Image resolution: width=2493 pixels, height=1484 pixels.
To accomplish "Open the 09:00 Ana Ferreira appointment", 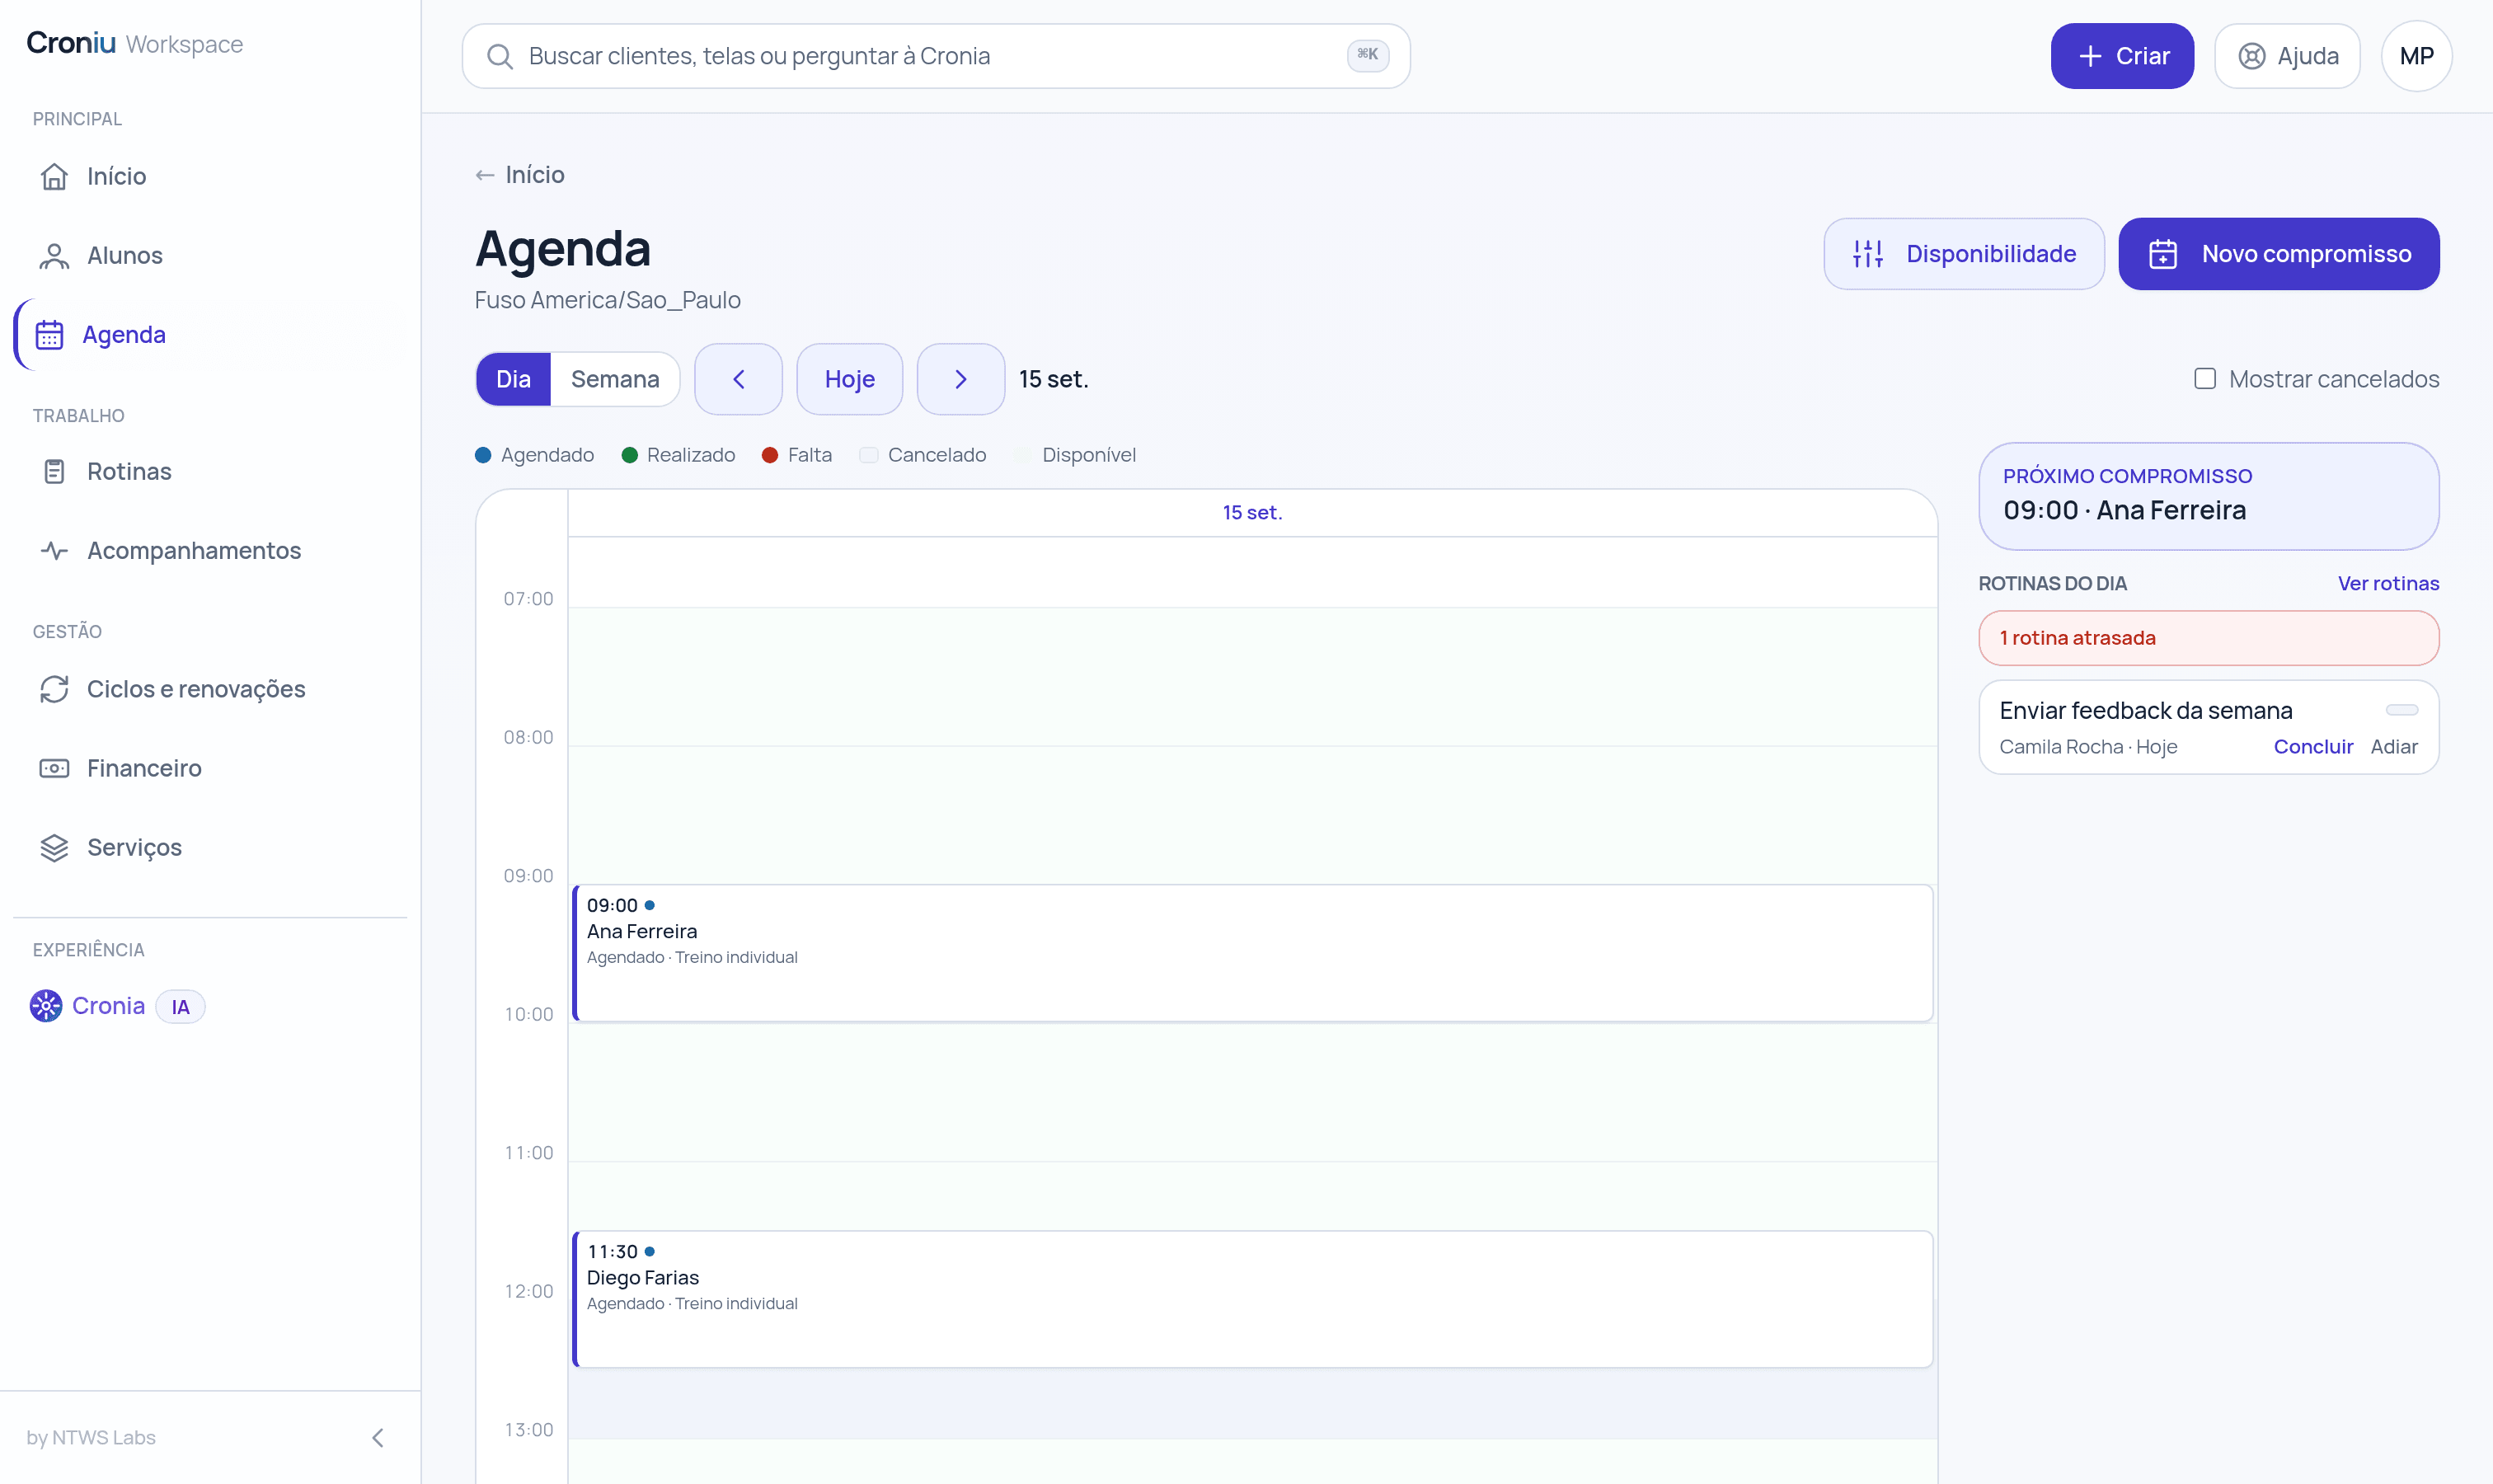I will click(1252, 953).
